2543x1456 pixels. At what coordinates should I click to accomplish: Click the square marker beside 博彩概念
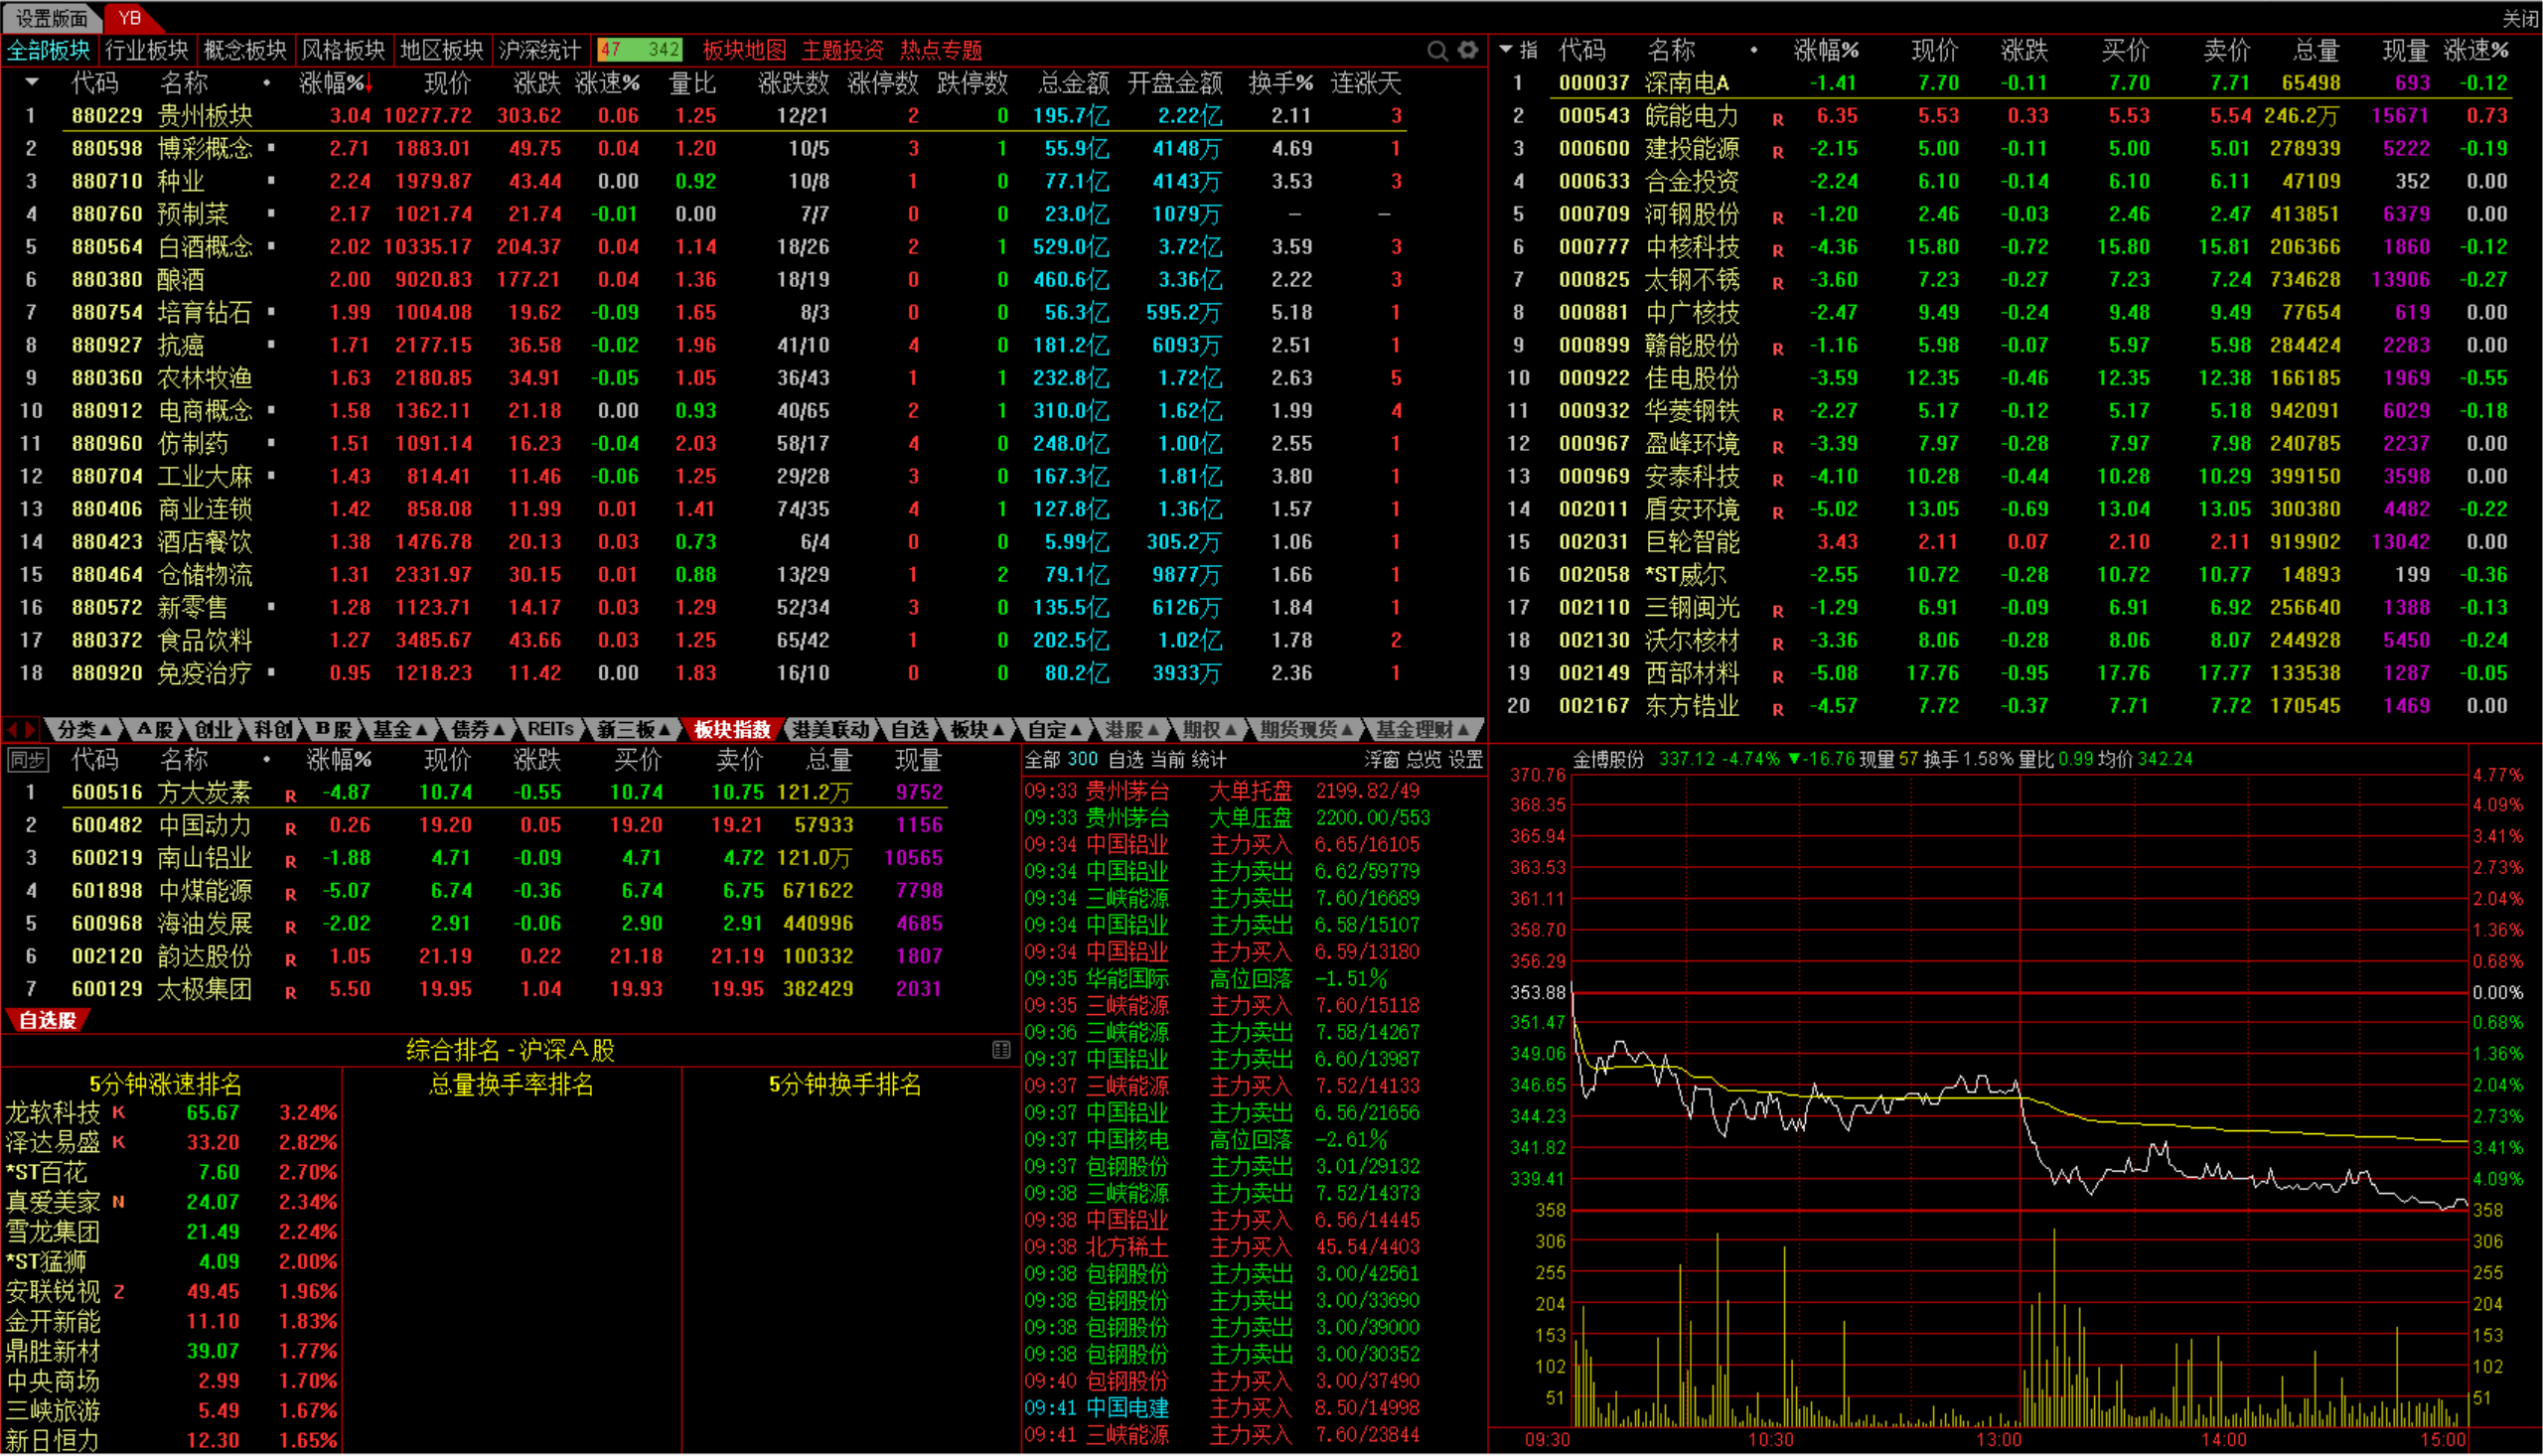(271, 148)
